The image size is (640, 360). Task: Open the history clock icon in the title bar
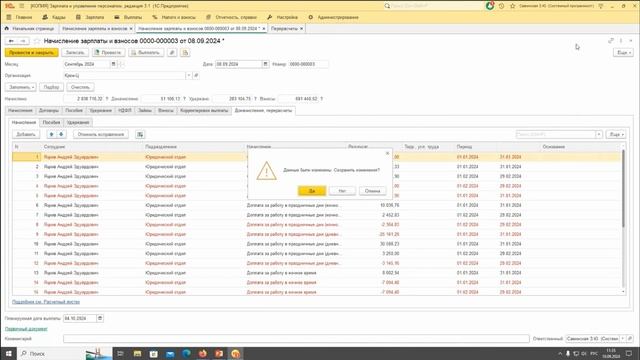[x=502, y=6]
